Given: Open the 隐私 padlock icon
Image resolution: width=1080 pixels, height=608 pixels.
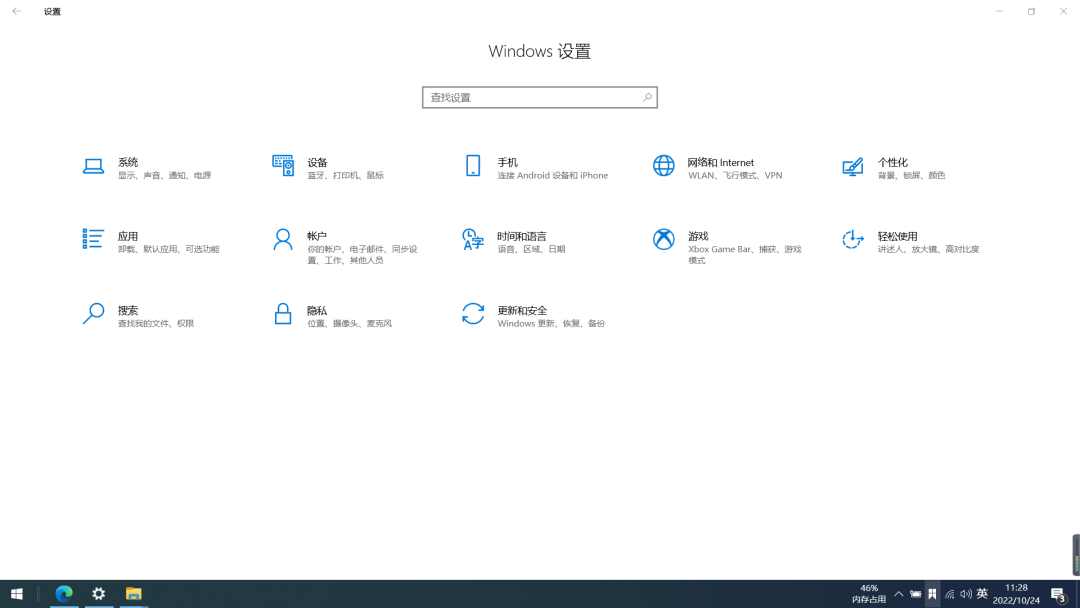Looking at the screenshot, I should 283,313.
